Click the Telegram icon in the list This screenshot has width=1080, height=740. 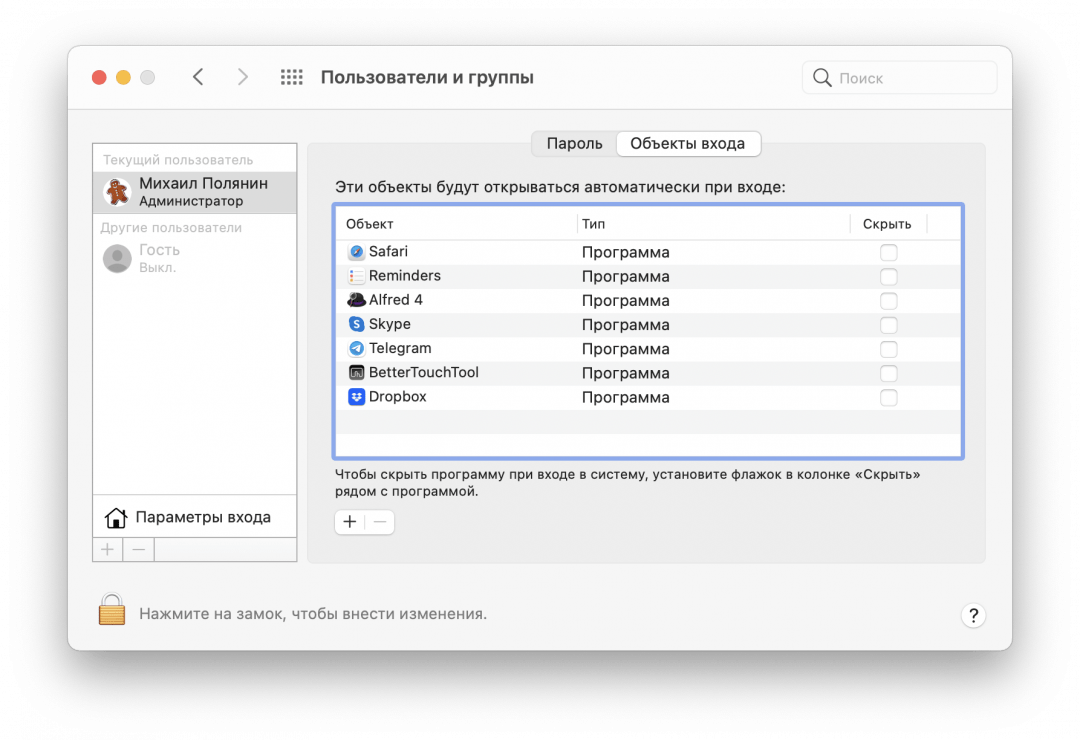357,348
